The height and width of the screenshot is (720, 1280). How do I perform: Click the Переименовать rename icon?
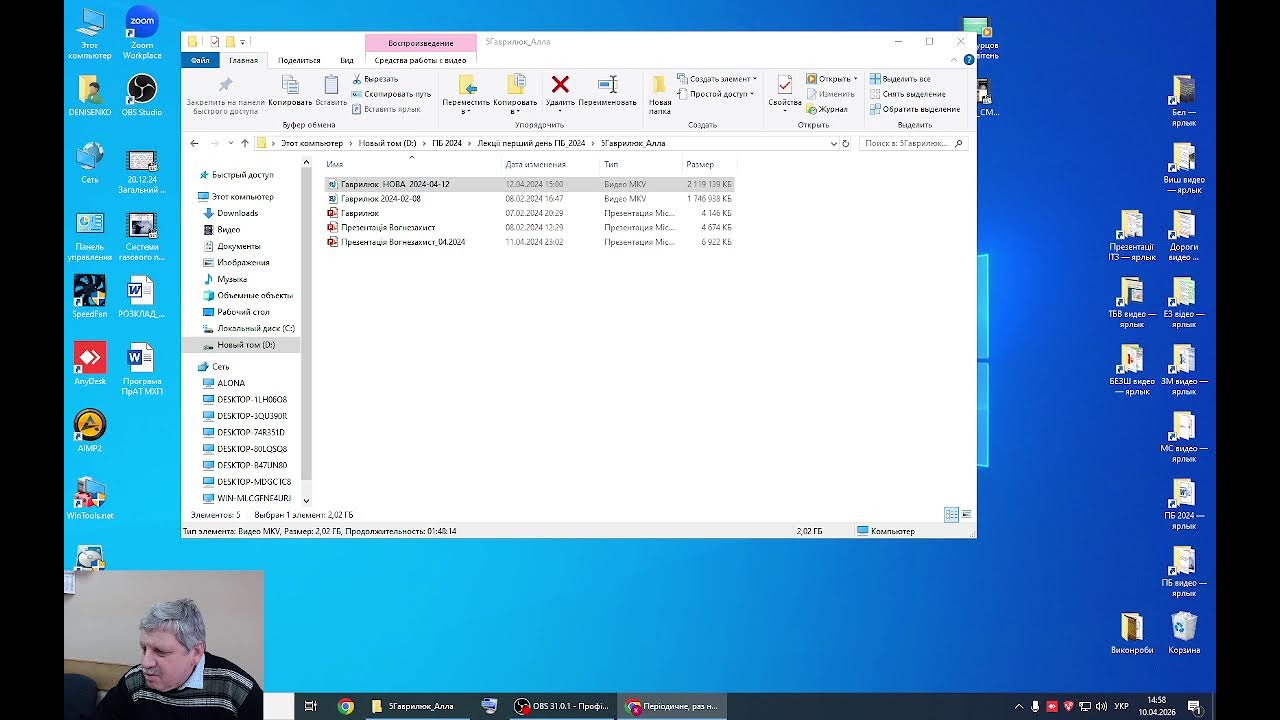pos(607,85)
